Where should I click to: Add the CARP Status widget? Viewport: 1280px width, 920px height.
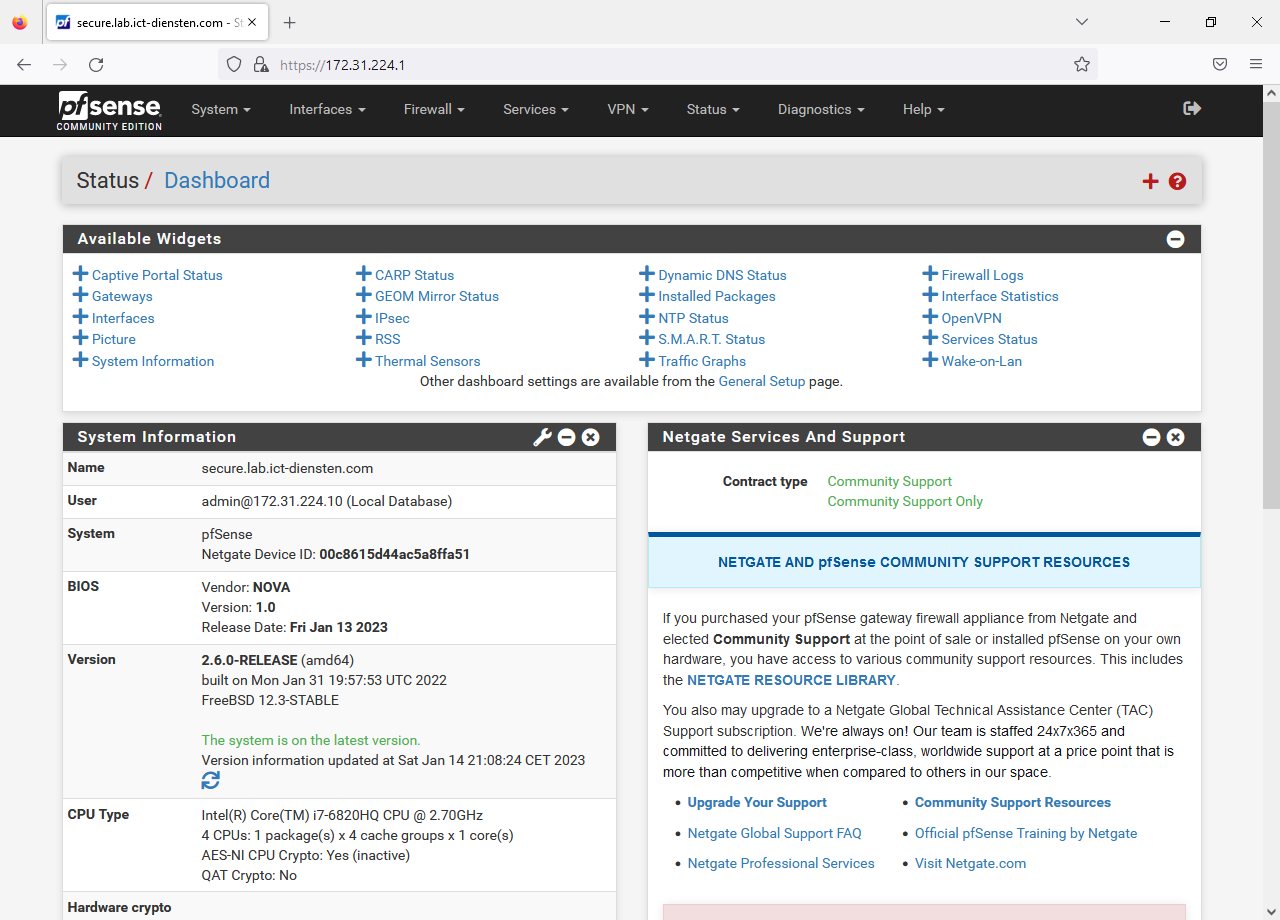(405, 275)
